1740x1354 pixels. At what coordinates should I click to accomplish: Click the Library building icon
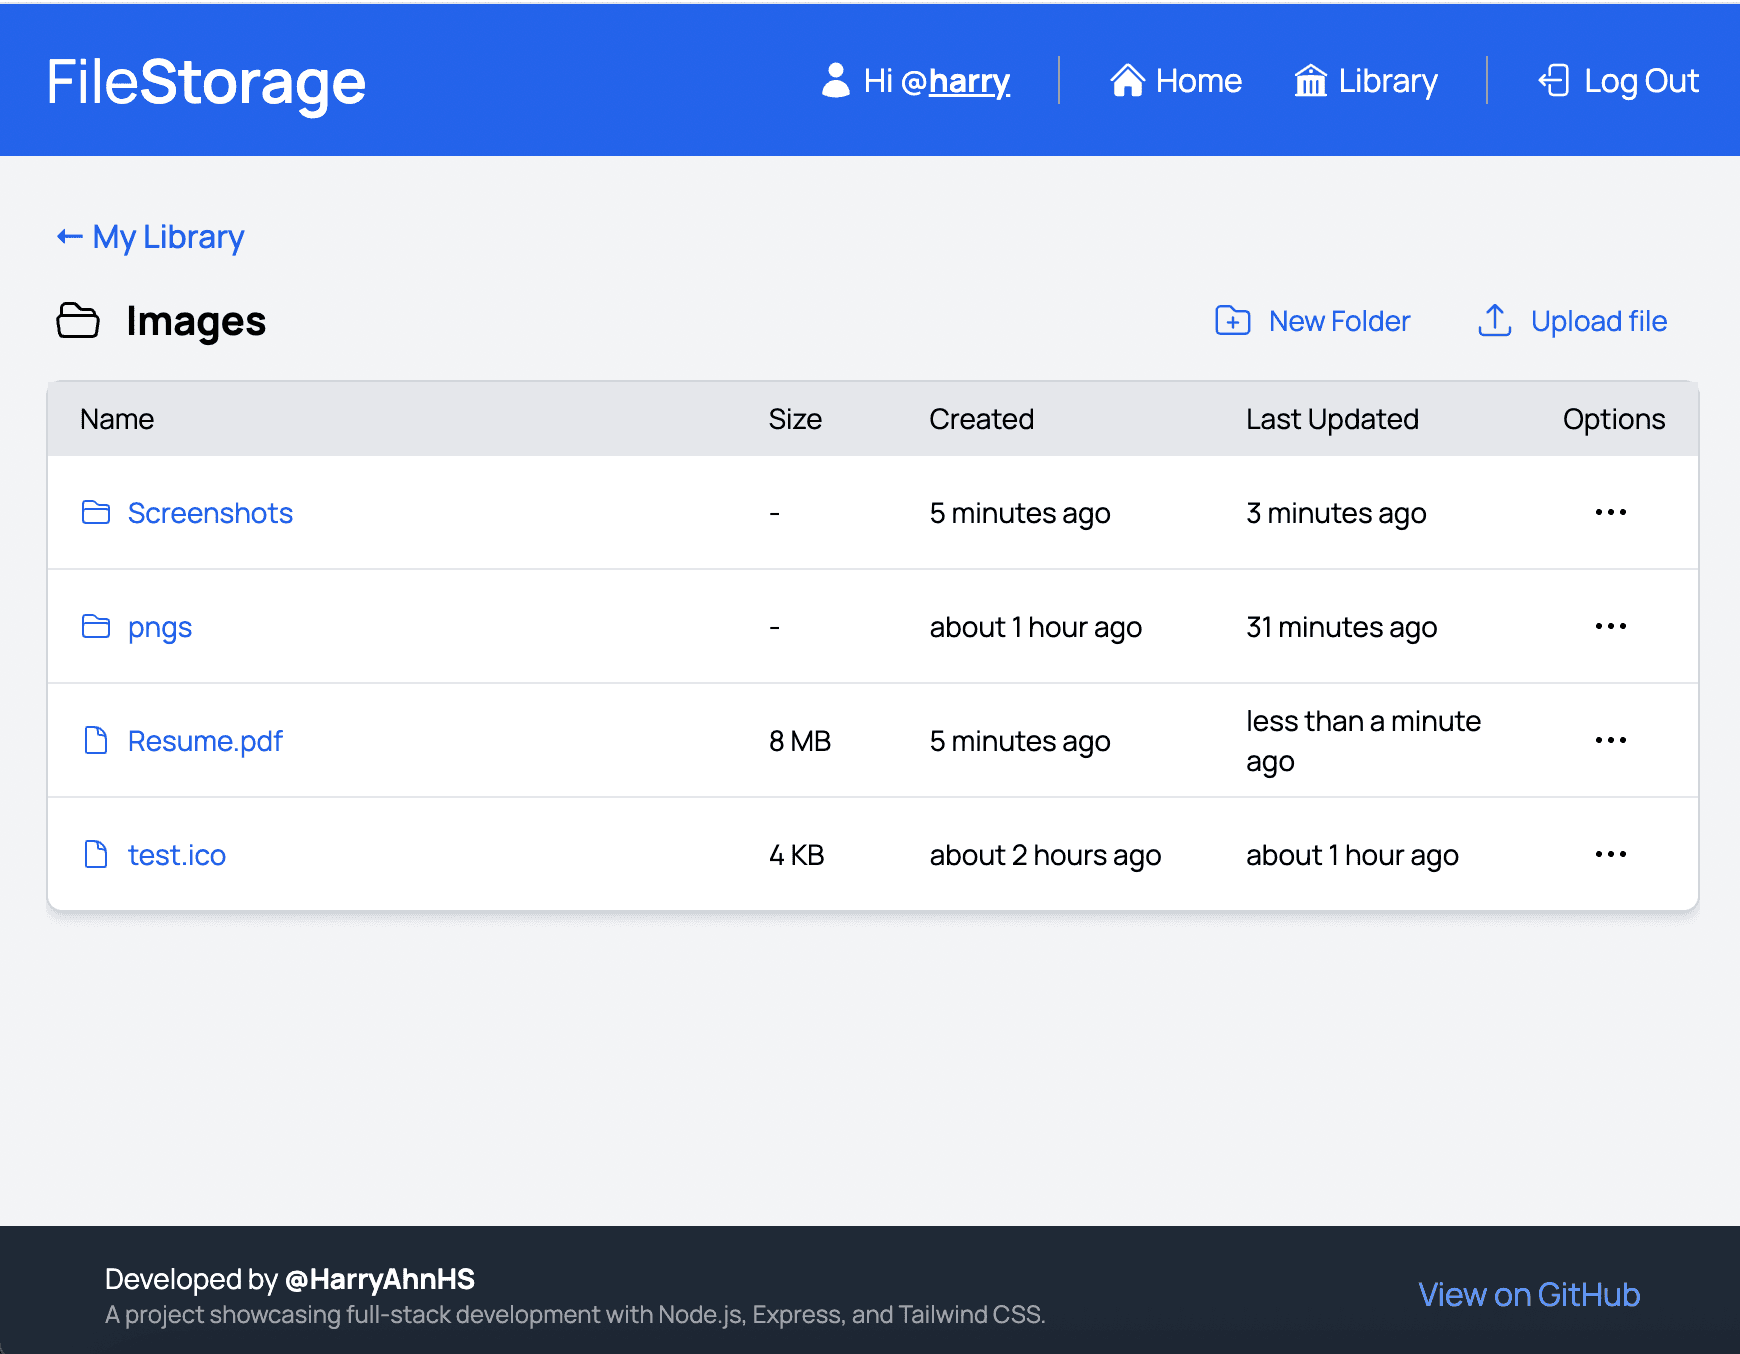pos(1310,81)
